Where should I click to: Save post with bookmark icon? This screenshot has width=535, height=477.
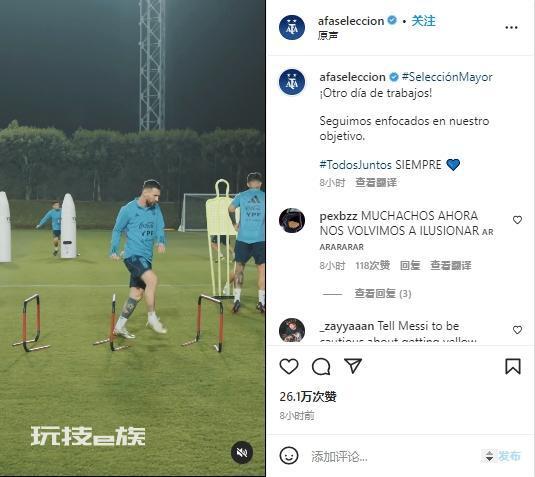tap(513, 366)
